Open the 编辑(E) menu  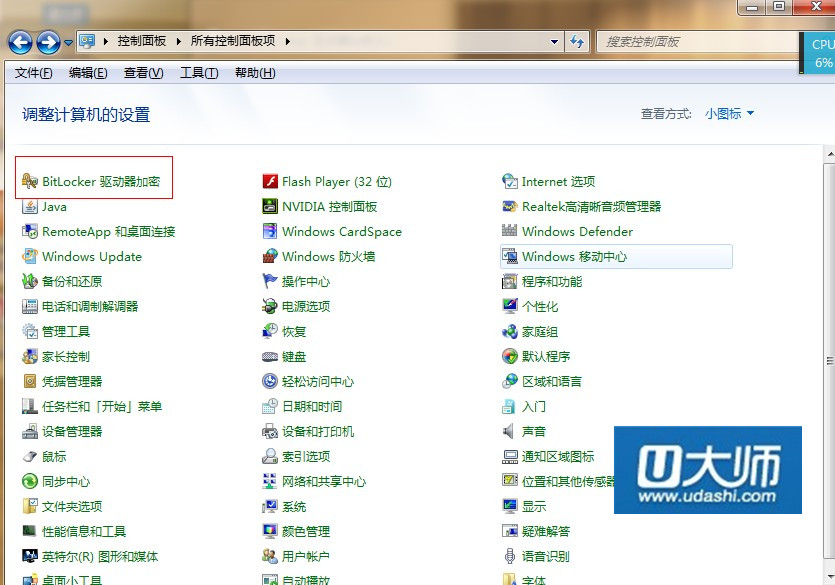pos(88,73)
